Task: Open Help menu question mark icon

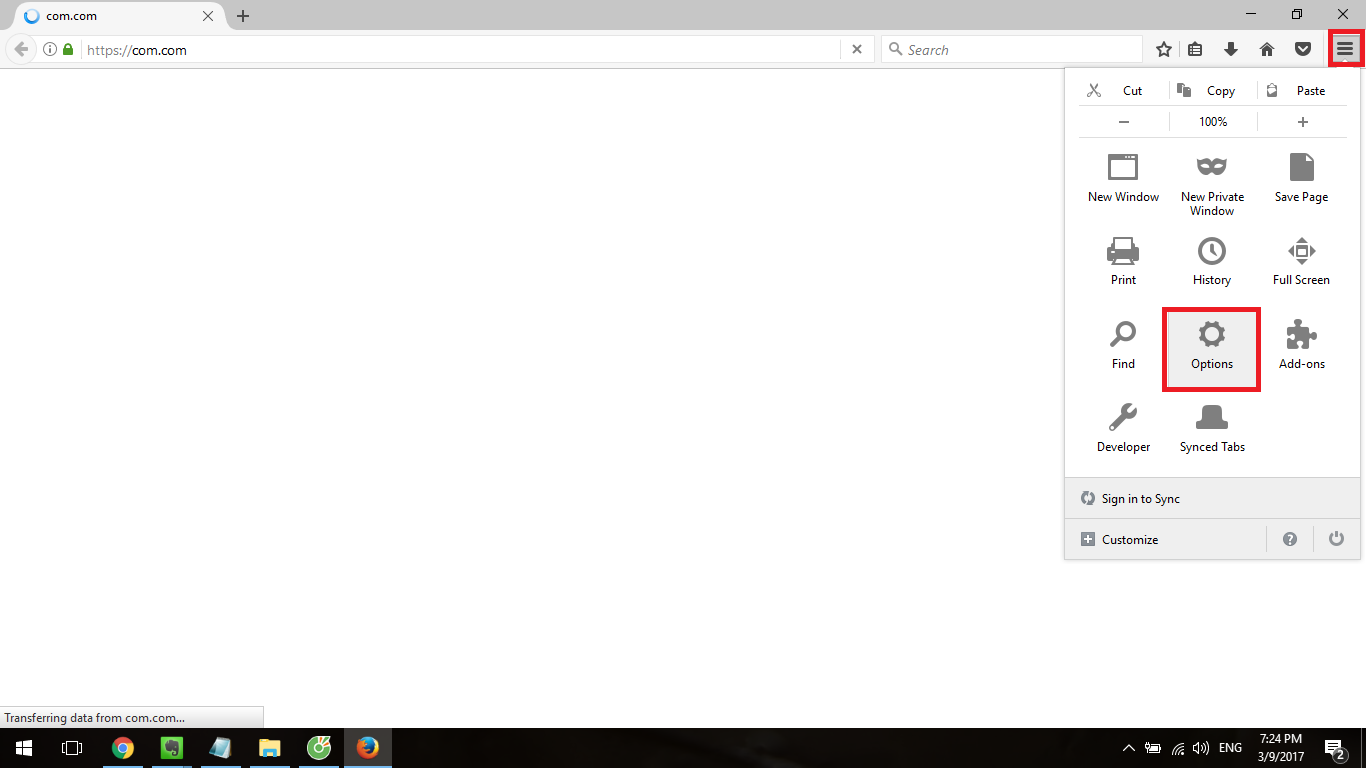Action: tap(1290, 539)
